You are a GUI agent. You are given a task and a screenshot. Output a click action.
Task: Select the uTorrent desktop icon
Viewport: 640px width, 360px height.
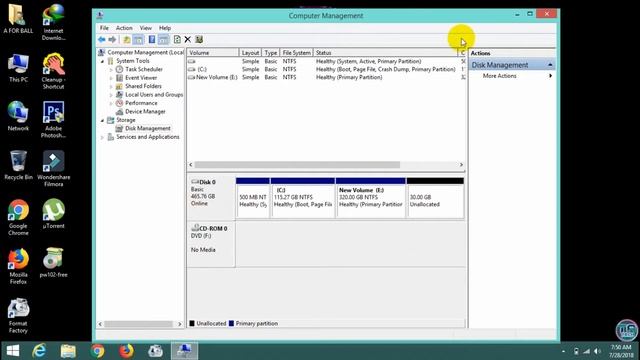(53, 214)
